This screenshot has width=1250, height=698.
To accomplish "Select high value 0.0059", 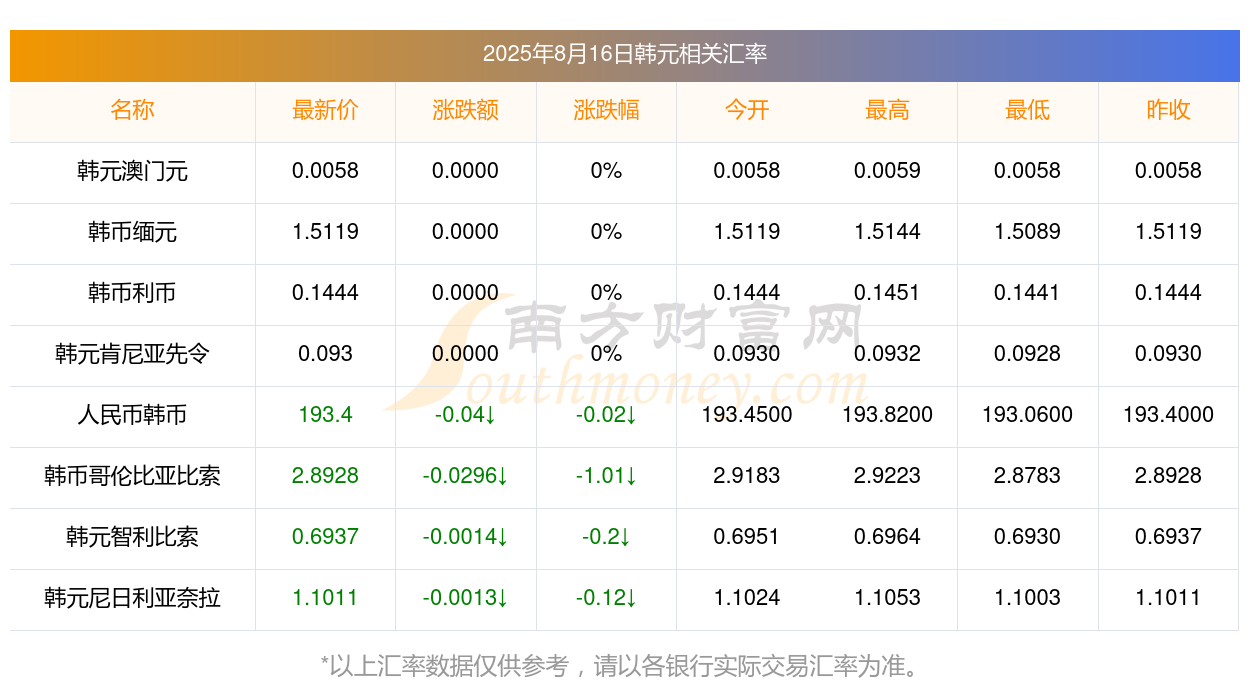I will pos(887,171).
